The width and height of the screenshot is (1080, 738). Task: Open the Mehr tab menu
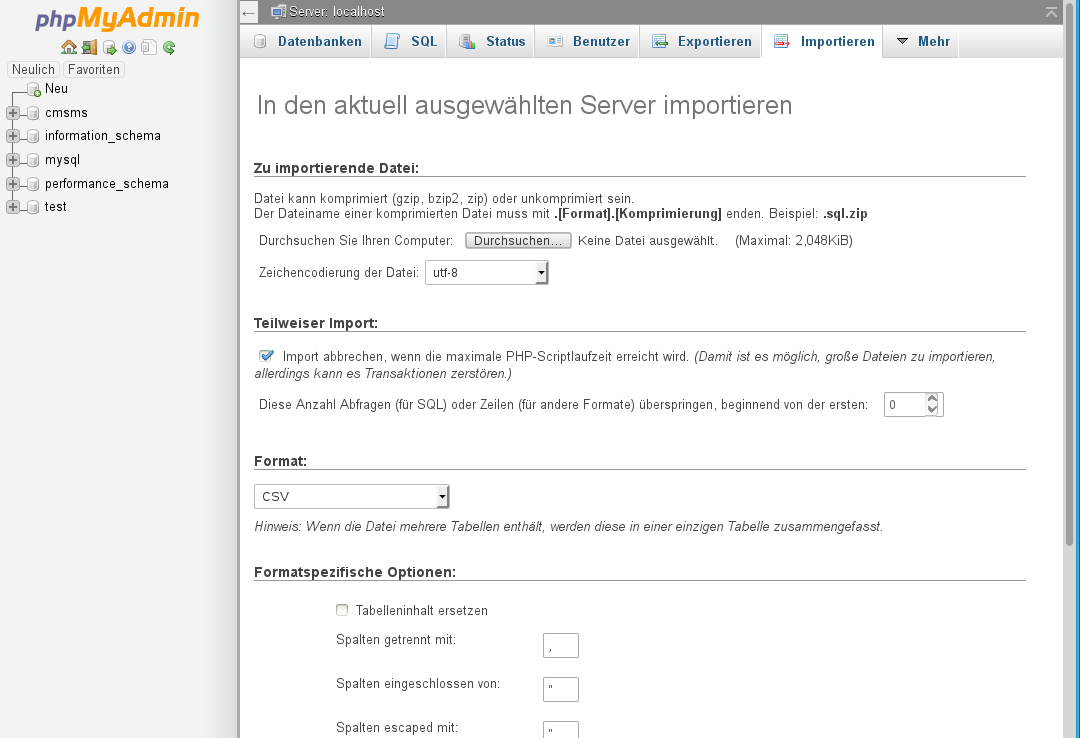(922, 42)
